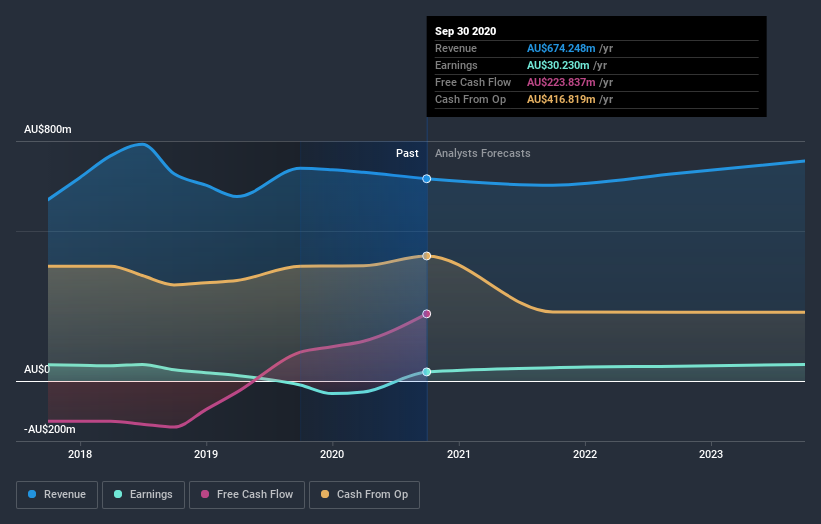Click the Cash From Op label in tooltip
Screen dimensions: 821x524
pyautogui.click(x=471, y=99)
